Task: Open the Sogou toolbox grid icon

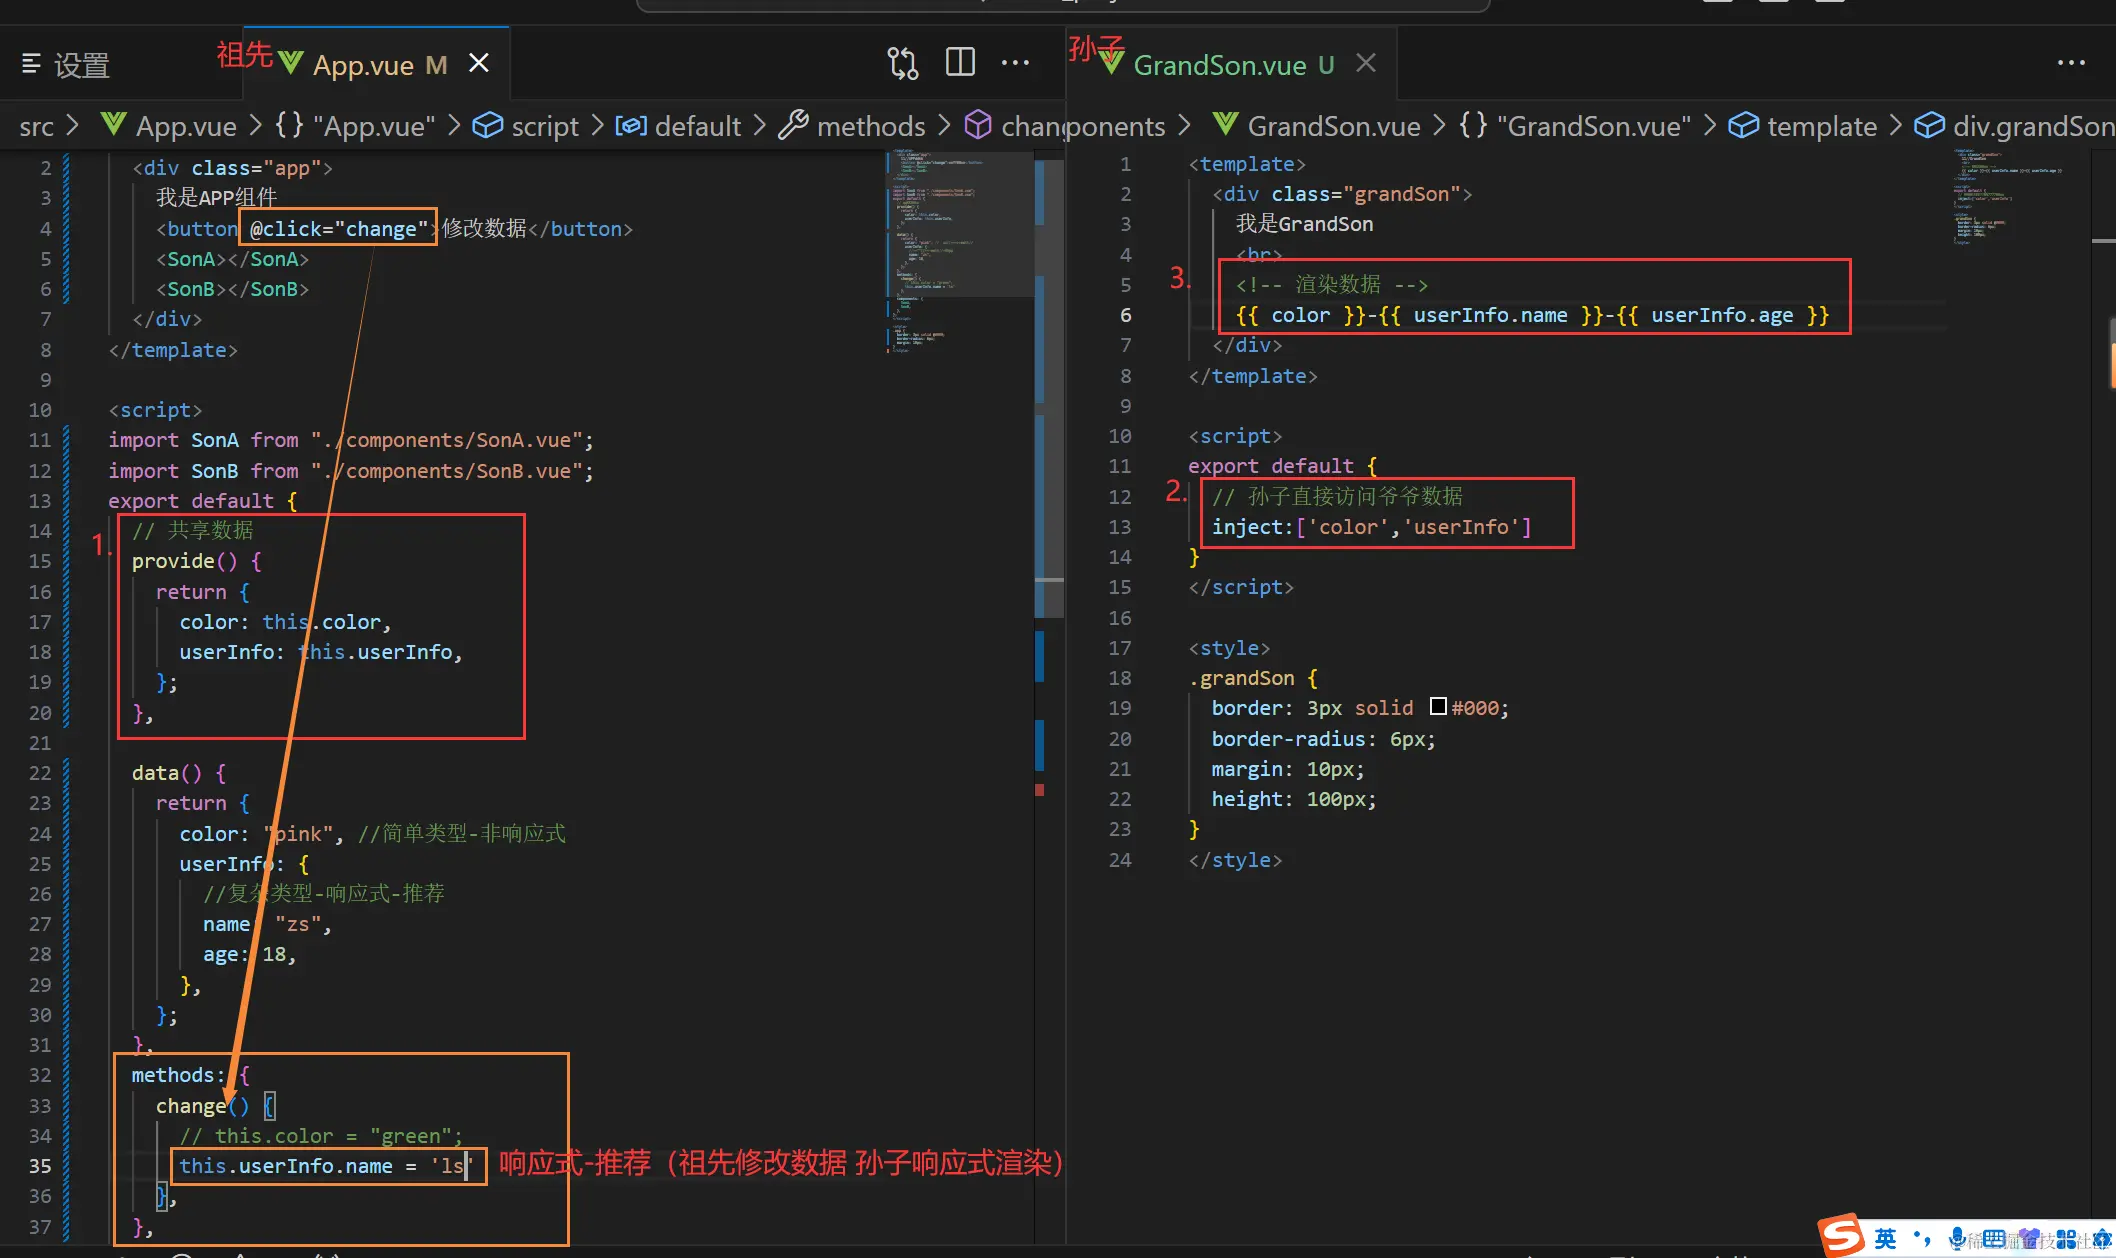Action: 2066,1239
